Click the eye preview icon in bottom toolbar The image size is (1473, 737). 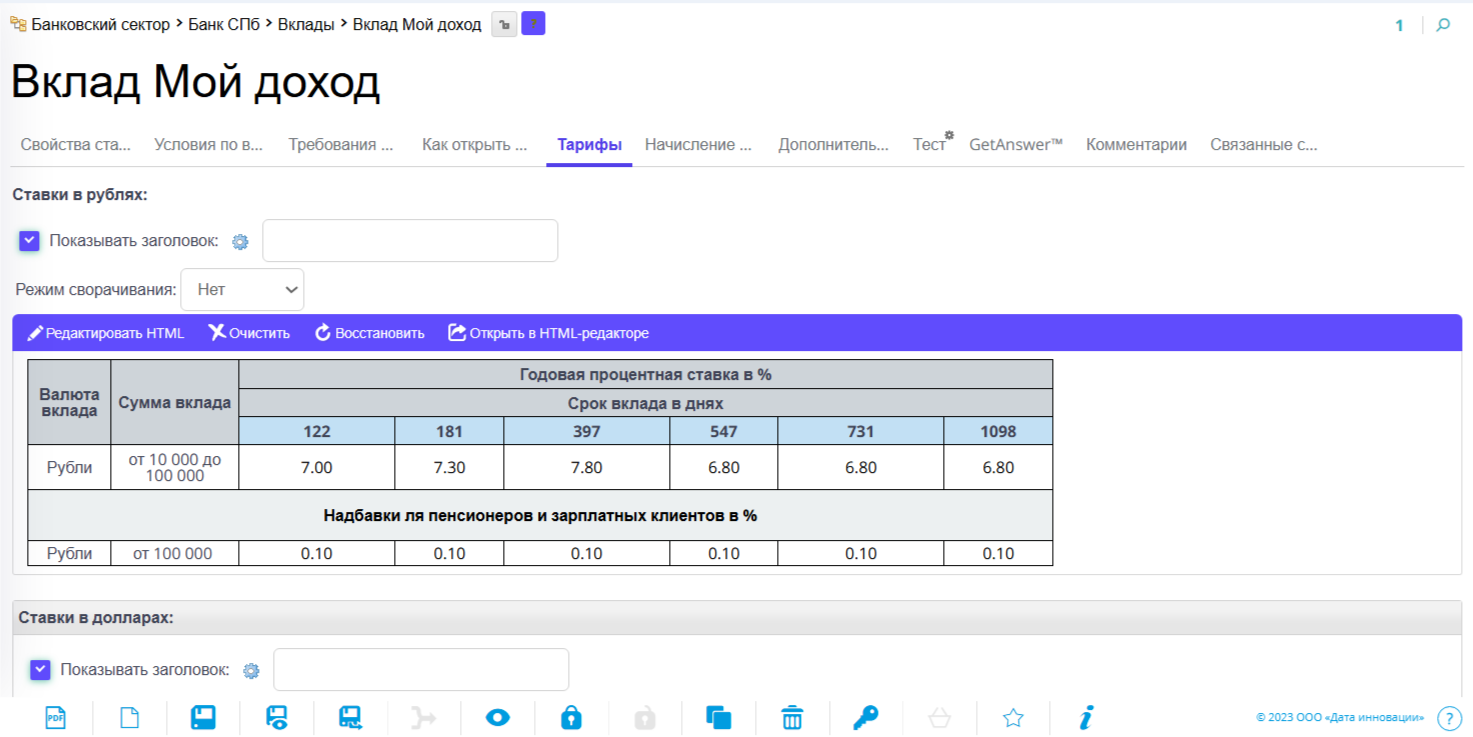coord(497,717)
